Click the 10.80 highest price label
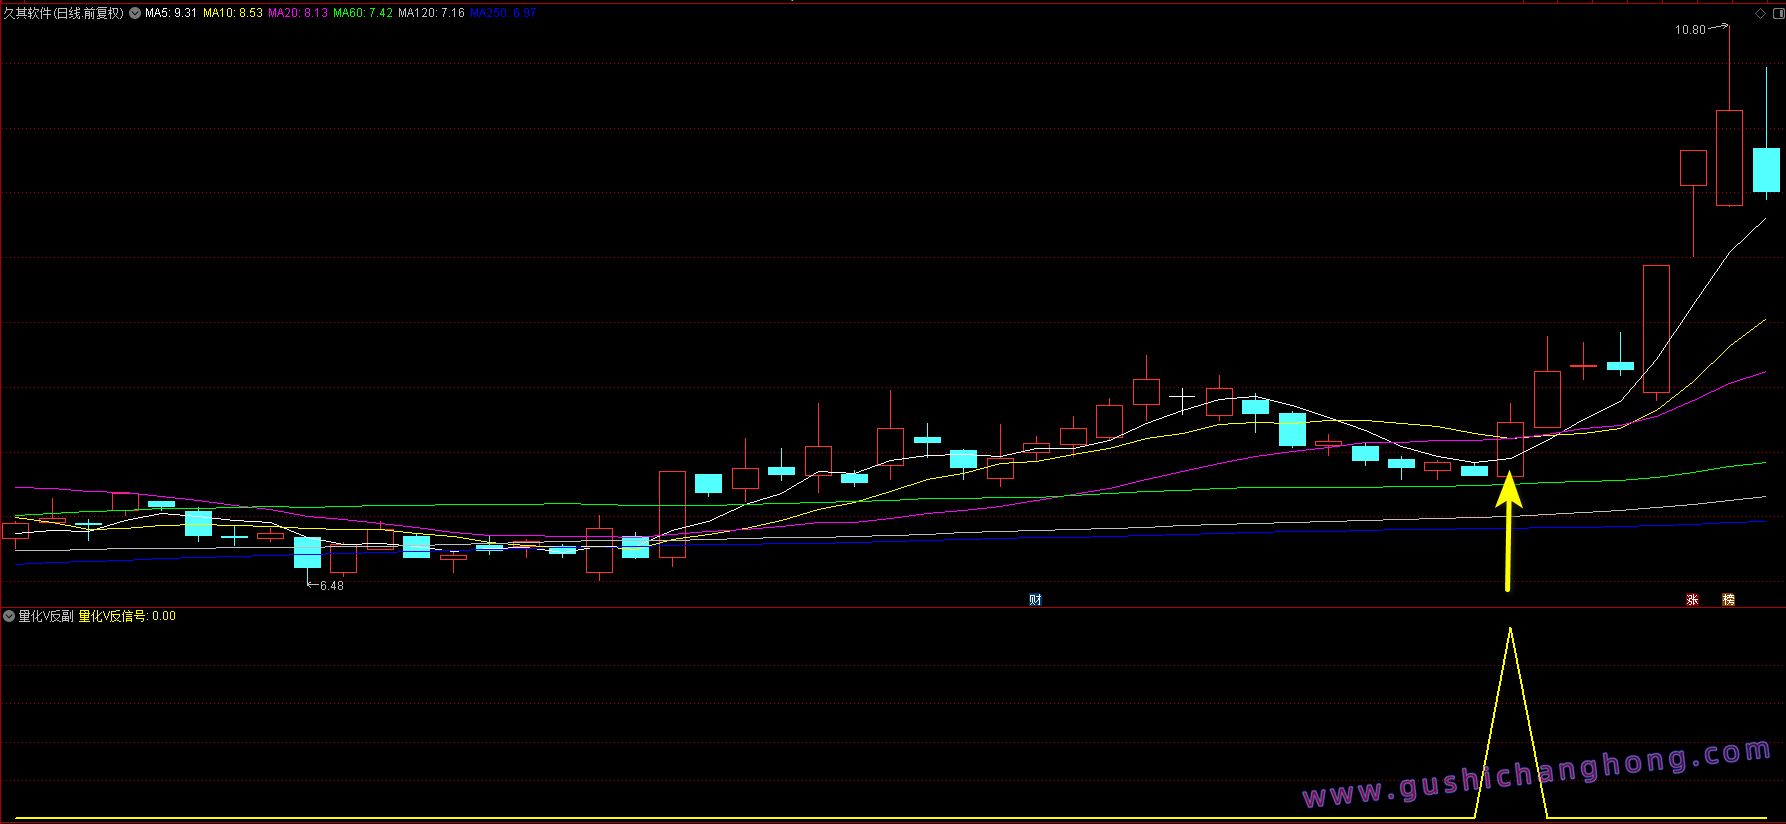 pos(1690,30)
